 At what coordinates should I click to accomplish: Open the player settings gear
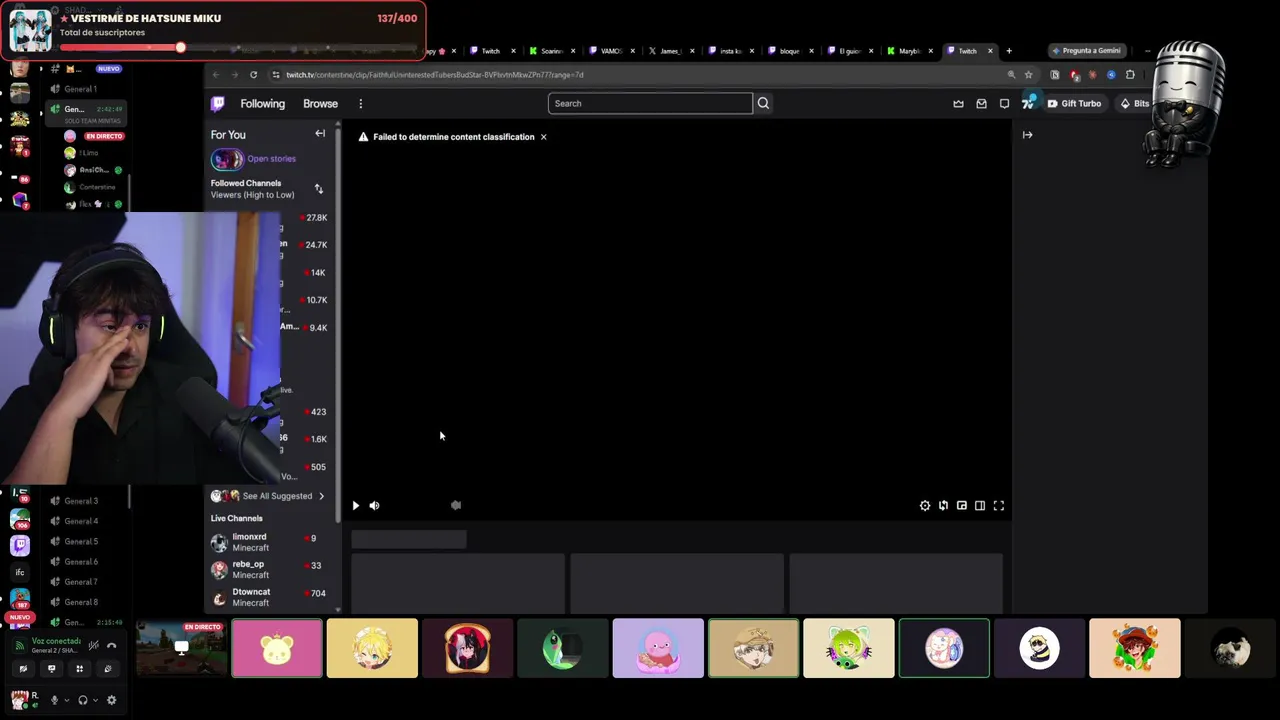925,506
